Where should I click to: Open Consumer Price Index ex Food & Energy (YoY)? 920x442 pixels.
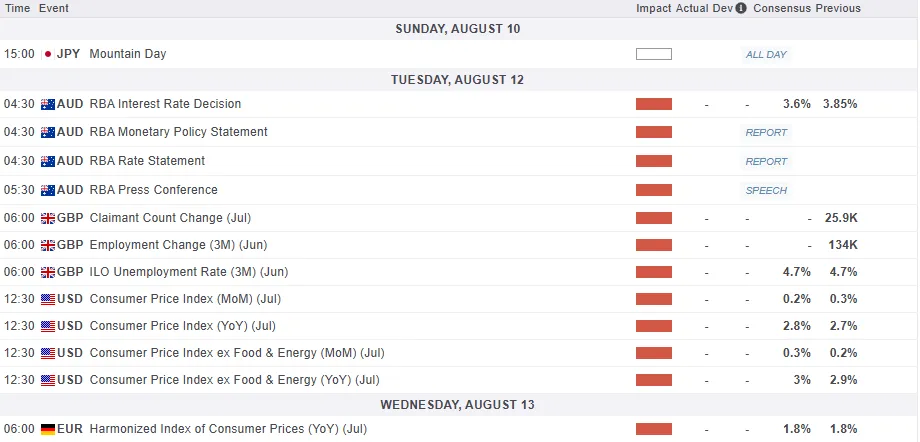pyautogui.click(x=235, y=380)
